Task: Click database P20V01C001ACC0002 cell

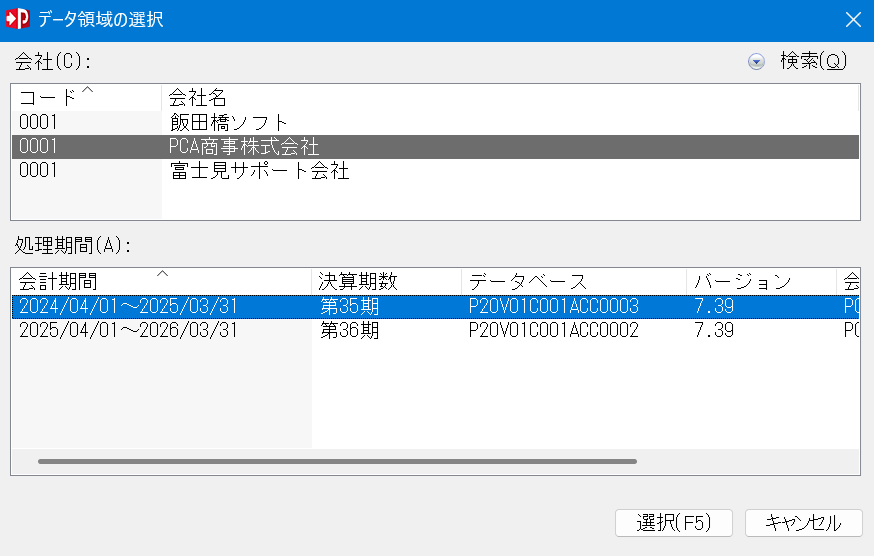Action: [x=554, y=330]
